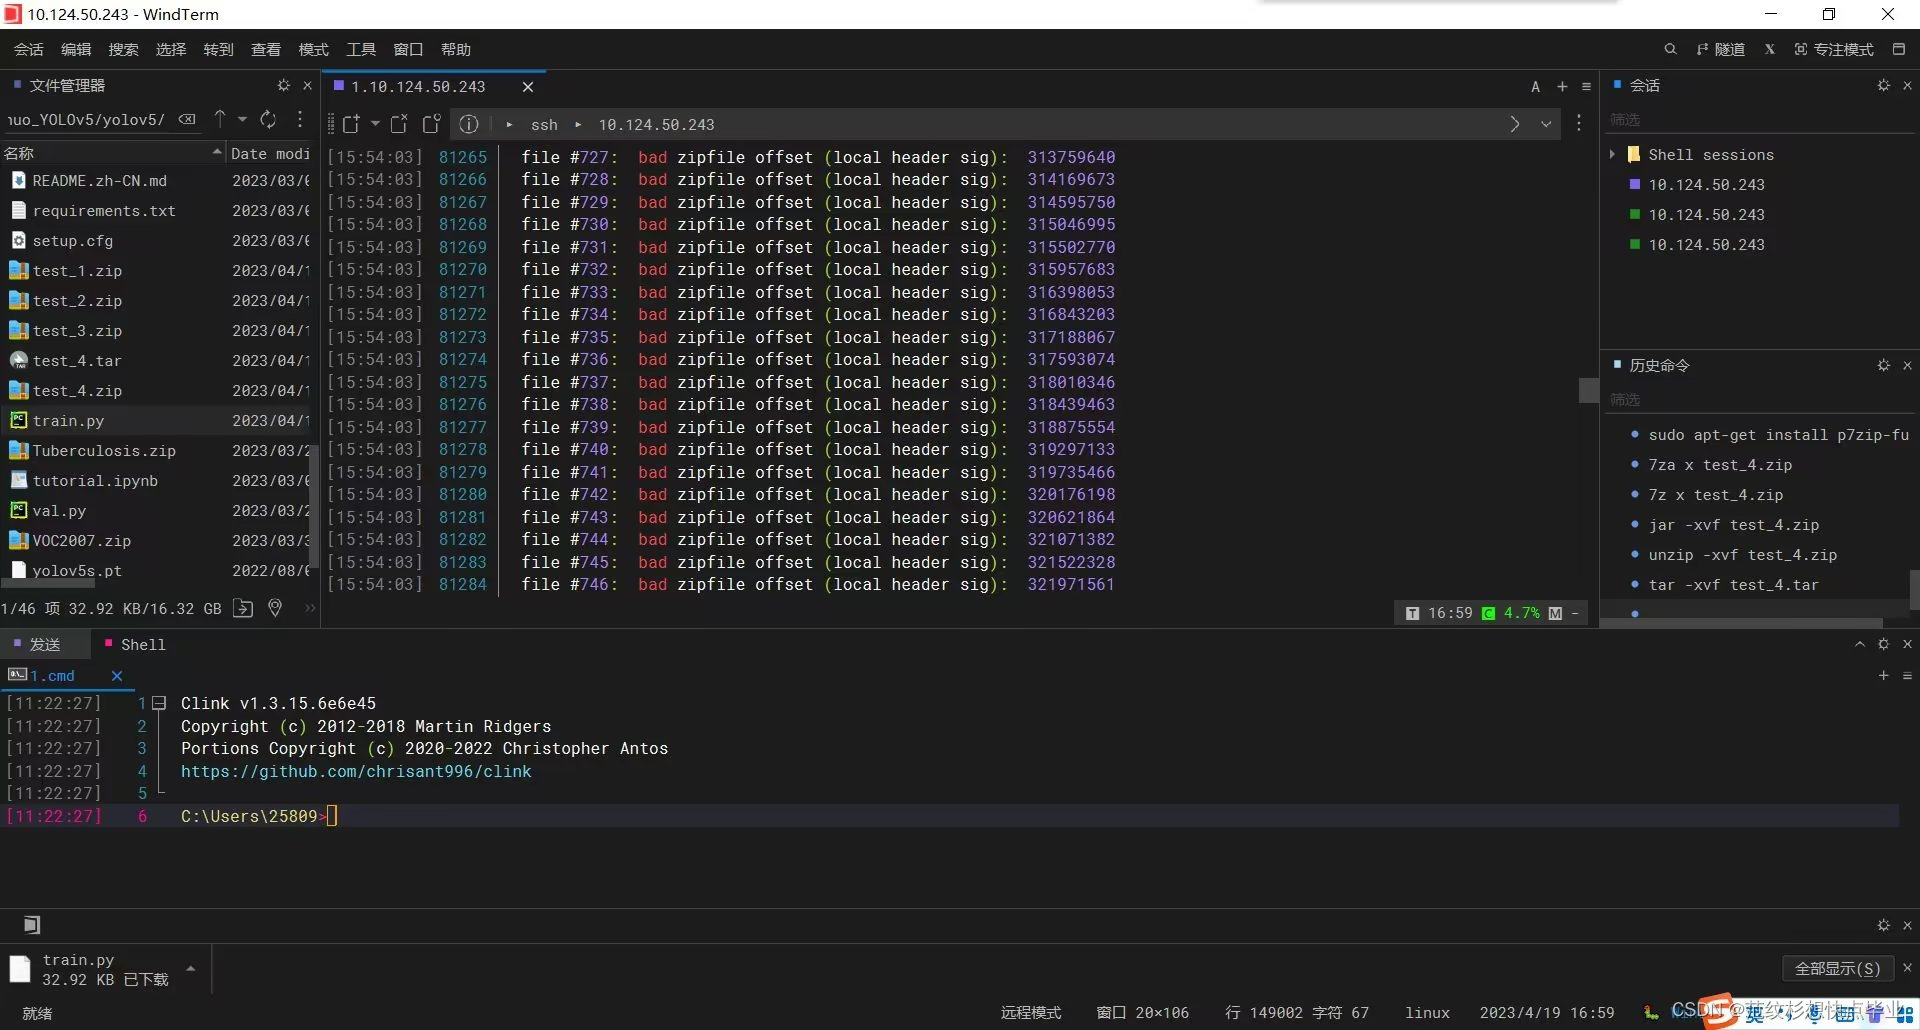Sort files by Date modified column
This screenshot has height=1030, width=1920.
270,153
